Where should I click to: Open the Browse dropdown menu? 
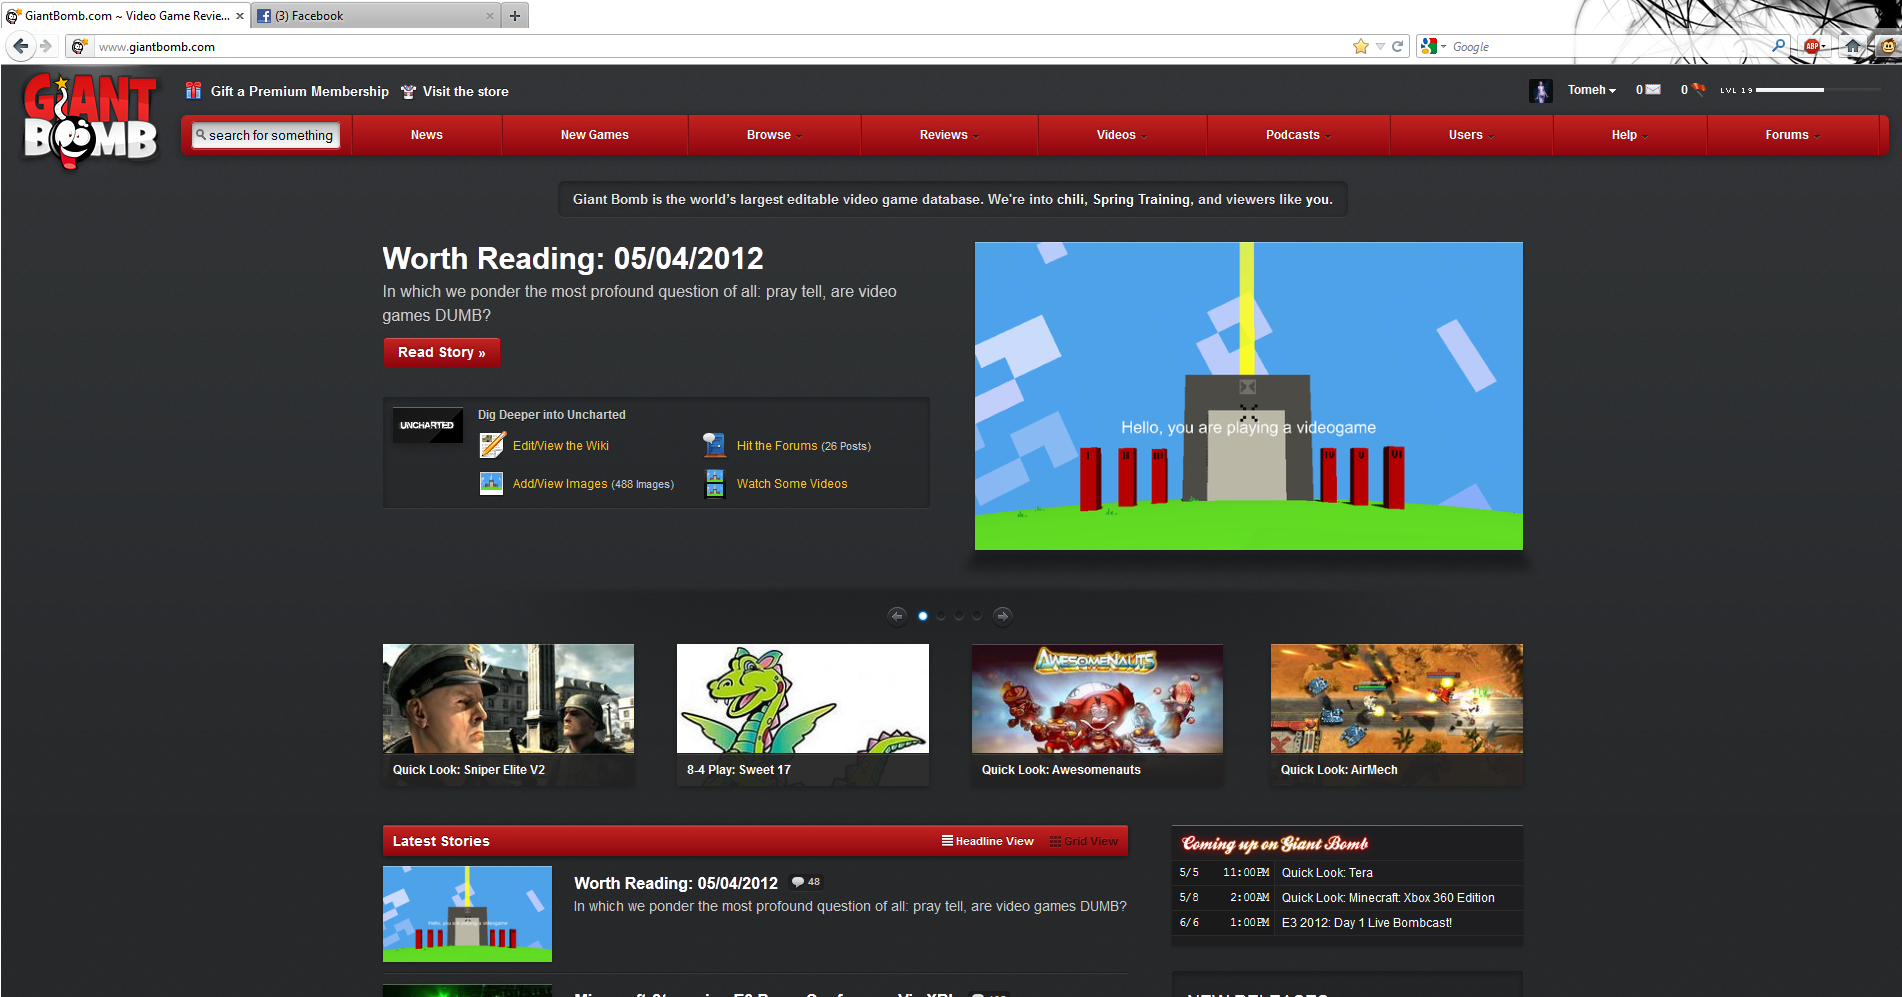pyautogui.click(x=774, y=135)
